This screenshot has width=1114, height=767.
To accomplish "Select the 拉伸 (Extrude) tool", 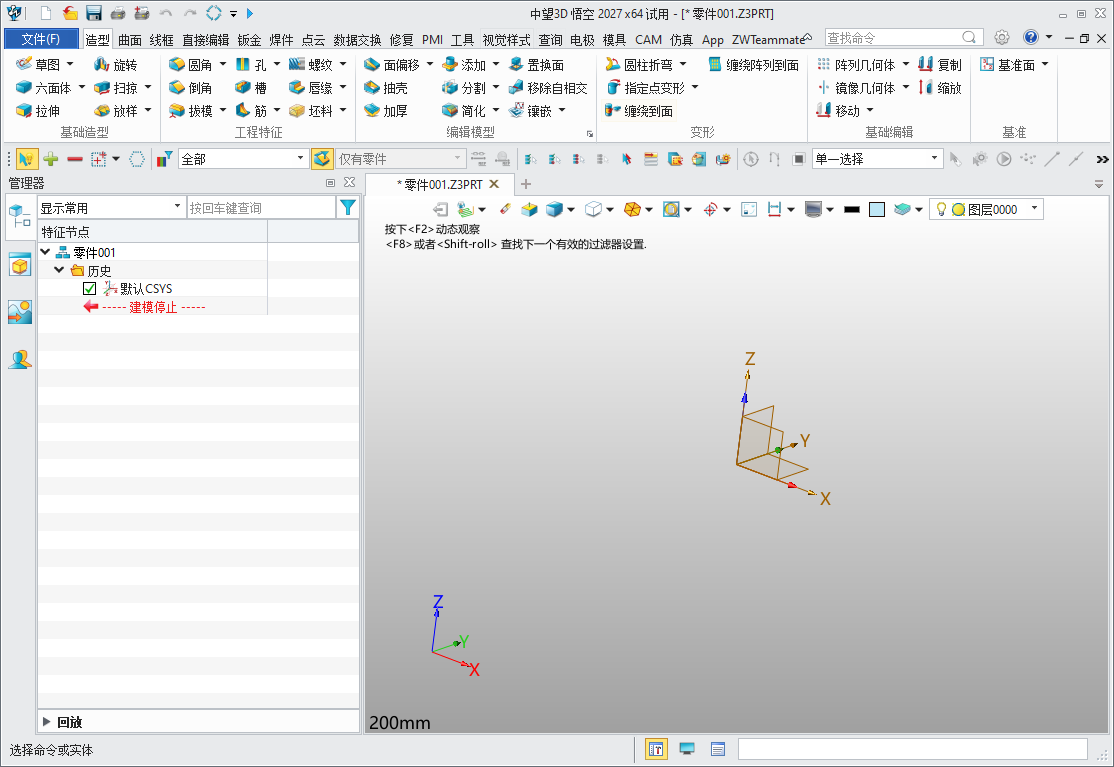I will point(38,111).
